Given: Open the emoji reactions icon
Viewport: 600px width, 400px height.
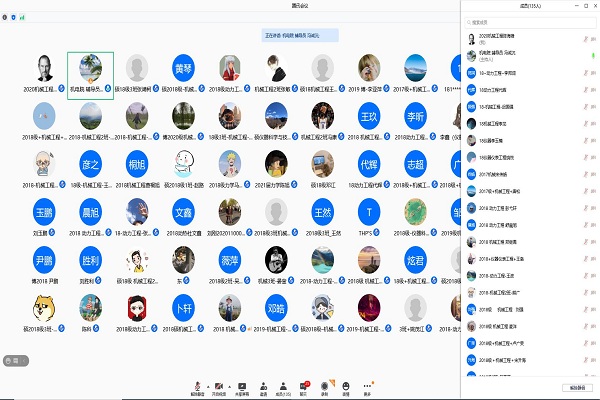Looking at the screenshot, I should pos(346,385).
